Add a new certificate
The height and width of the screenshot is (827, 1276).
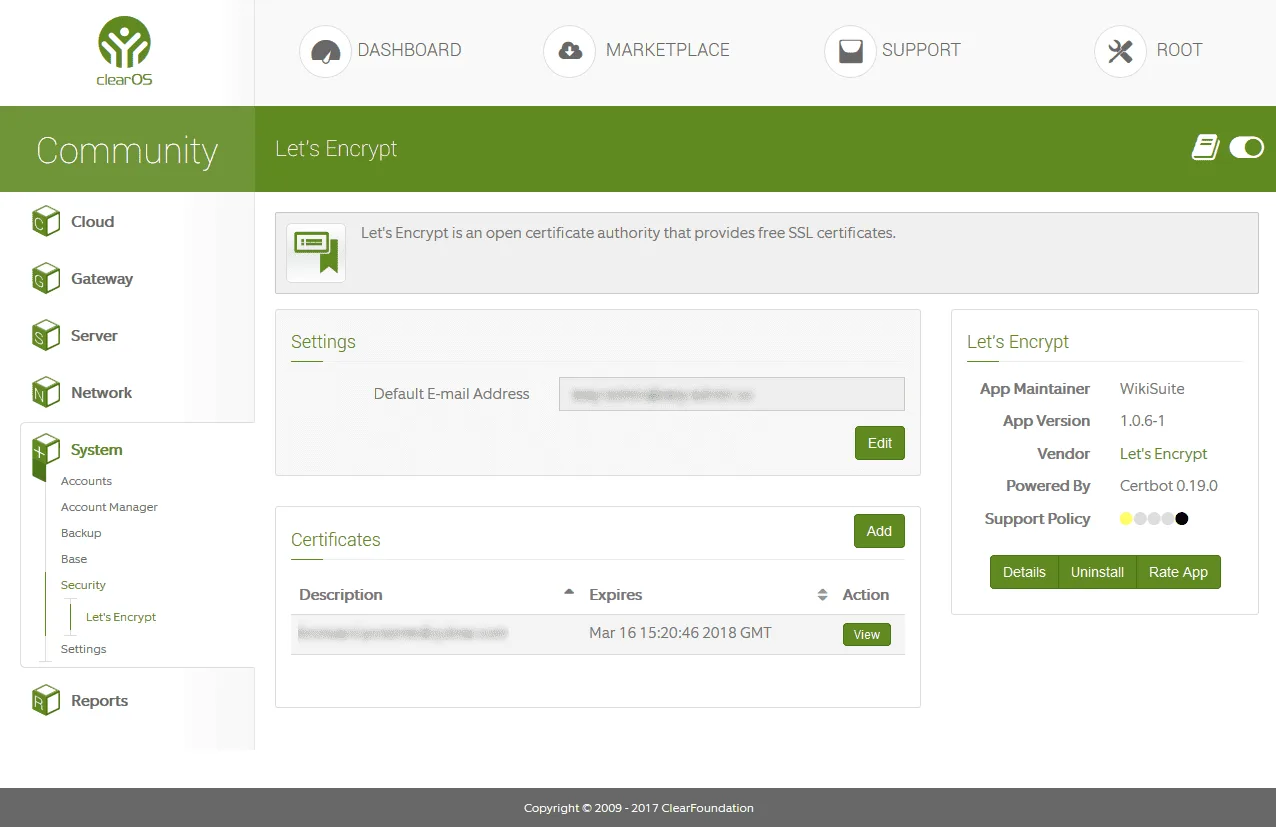click(x=879, y=531)
